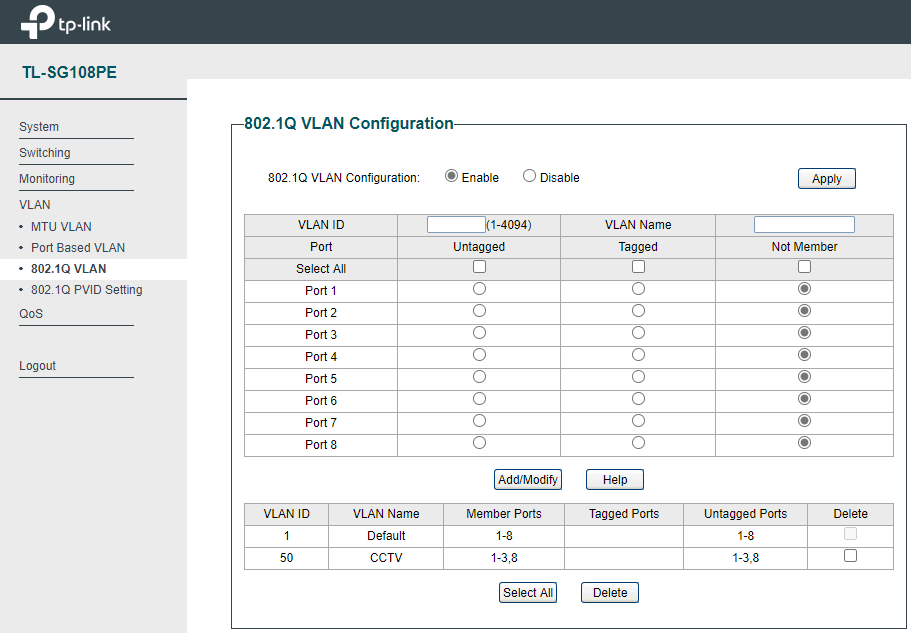Set Port 2 to Tagged

pyautogui.click(x=639, y=311)
